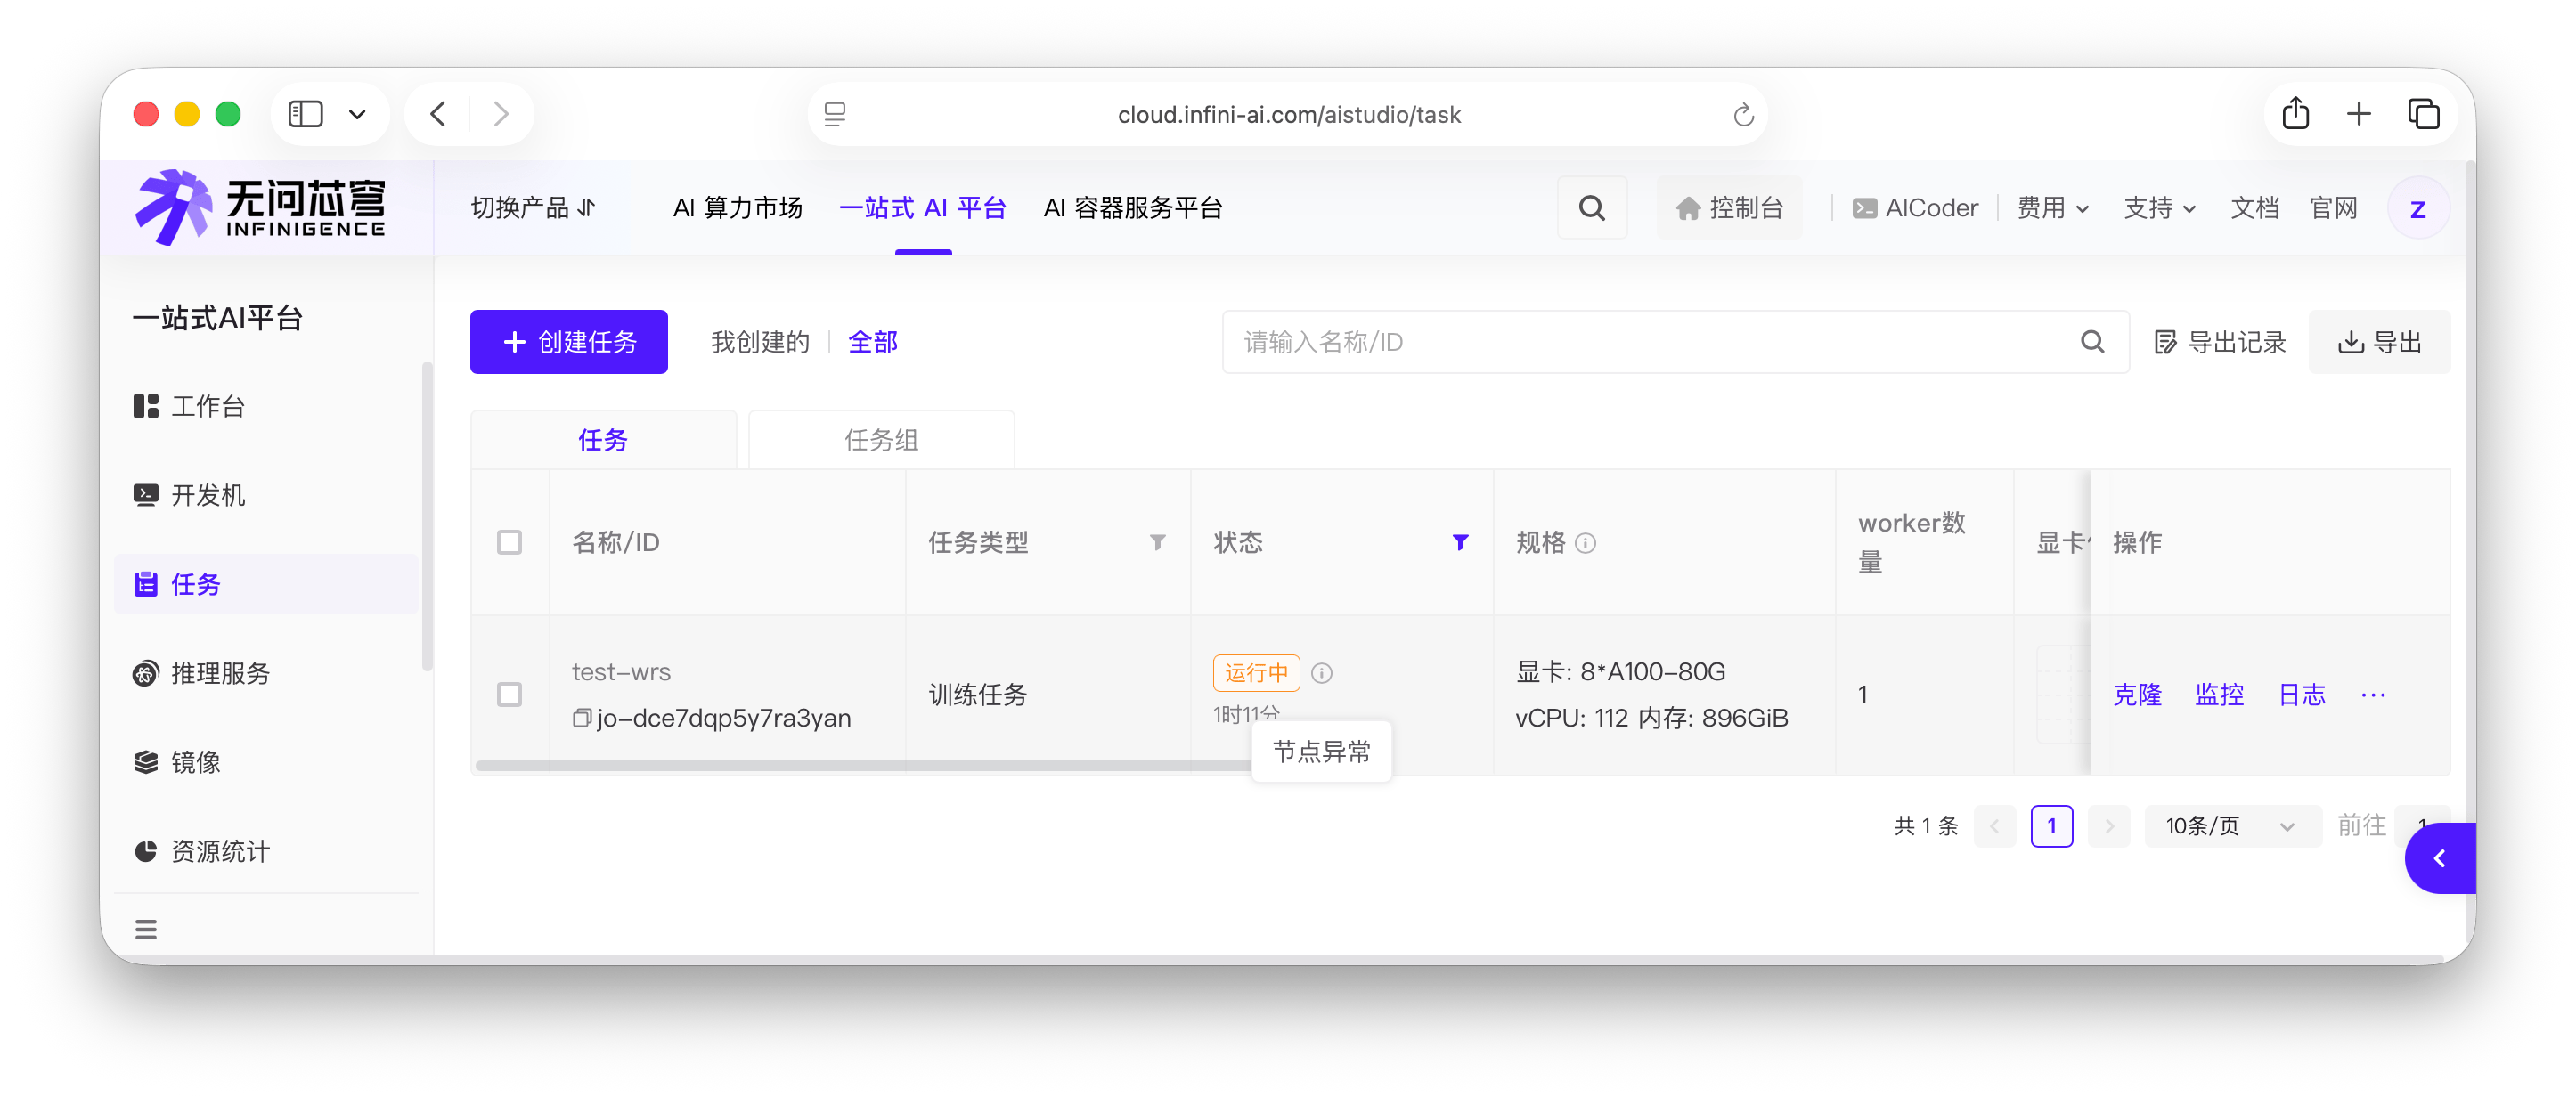
Task: Click the search magnifier icon in header
Action: [1591, 208]
